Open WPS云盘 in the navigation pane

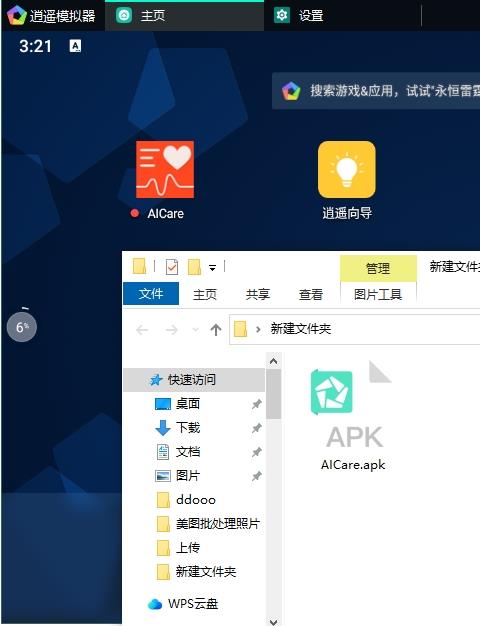(x=183, y=604)
